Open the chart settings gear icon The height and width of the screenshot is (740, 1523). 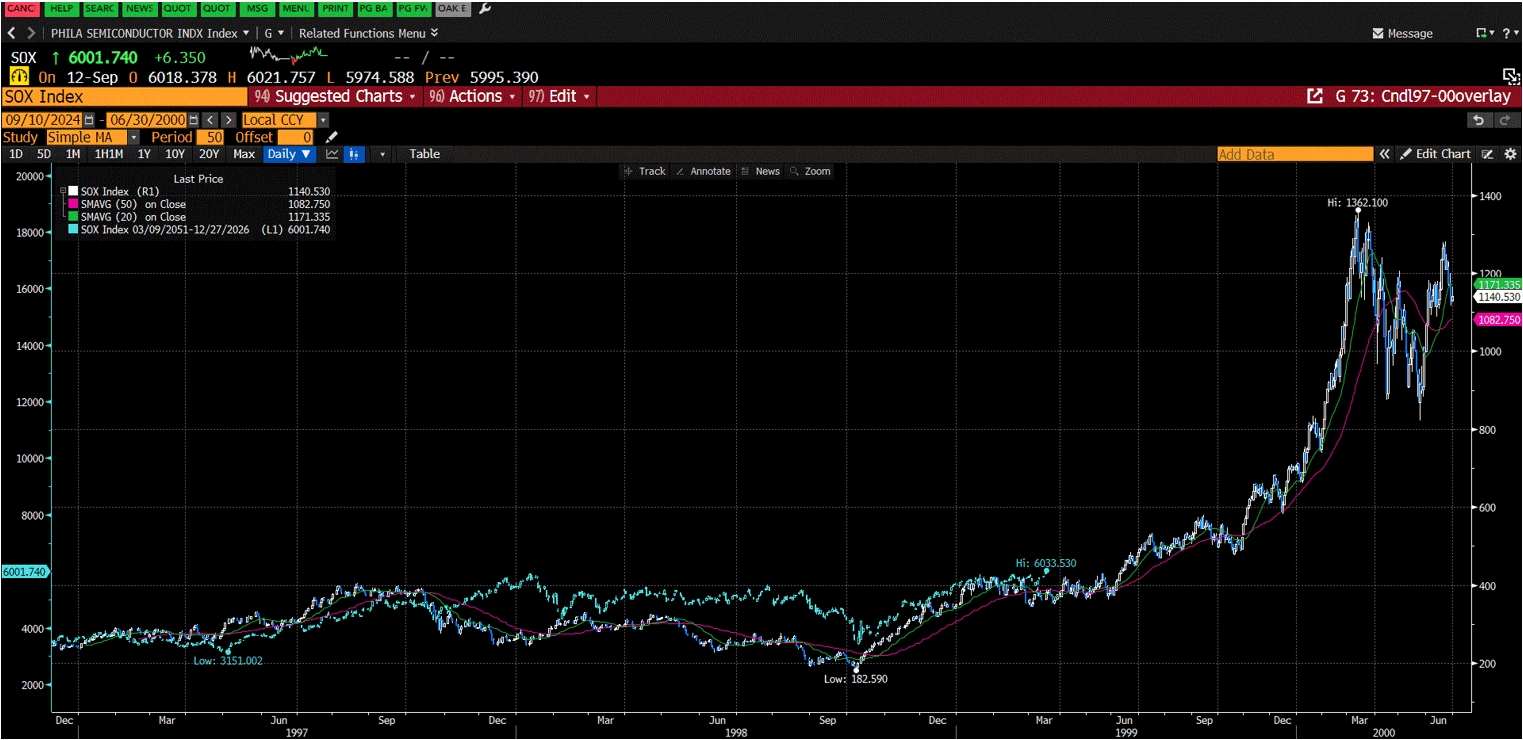1510,154
